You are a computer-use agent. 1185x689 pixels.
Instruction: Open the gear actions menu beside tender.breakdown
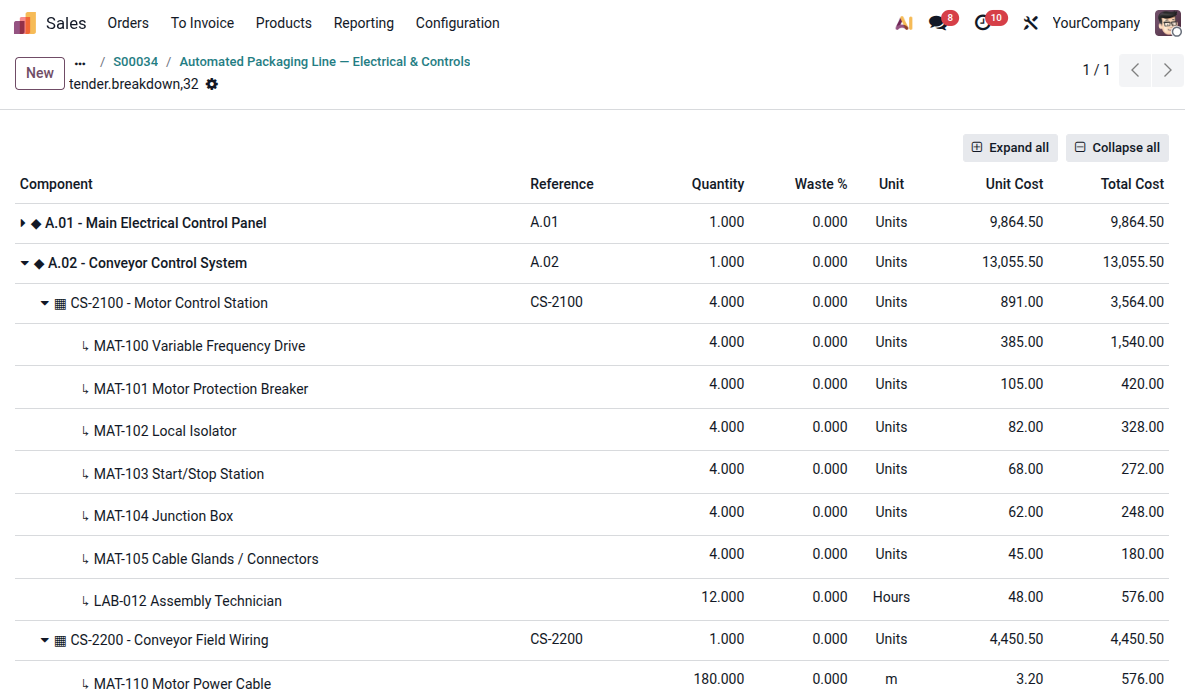coord(212,84)
